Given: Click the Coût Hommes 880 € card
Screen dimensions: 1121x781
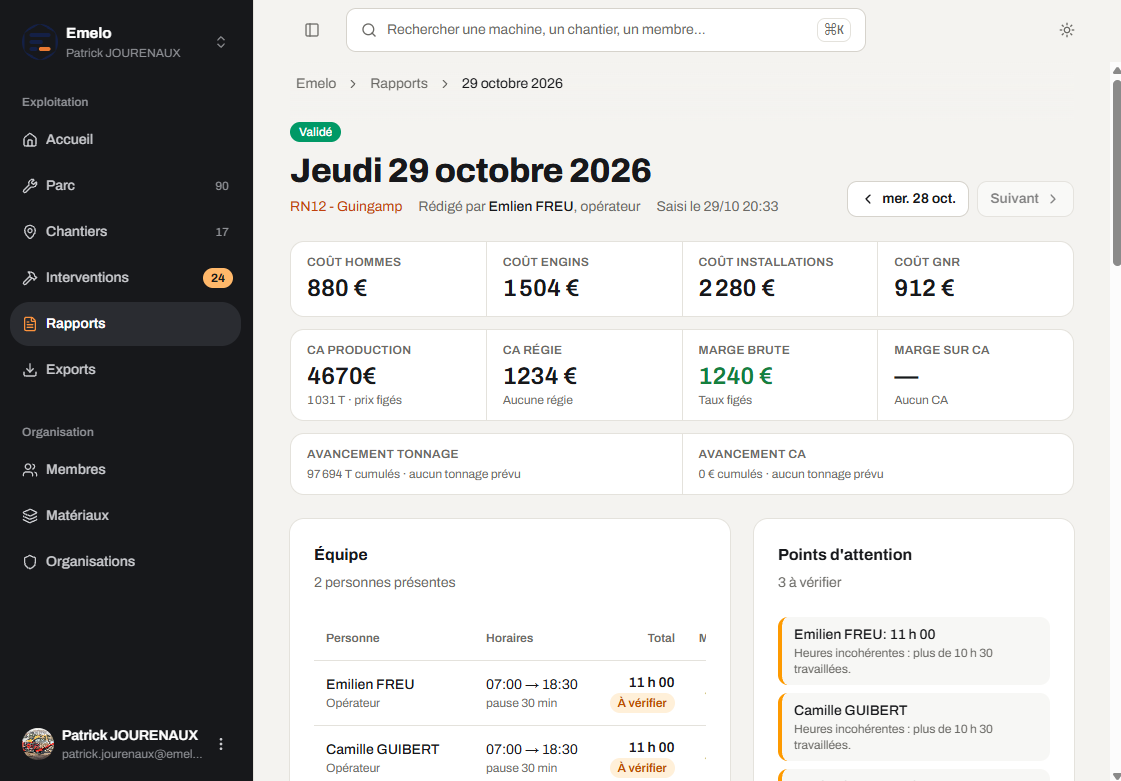Looking at the screenshot, I should [x=388, y=279].
